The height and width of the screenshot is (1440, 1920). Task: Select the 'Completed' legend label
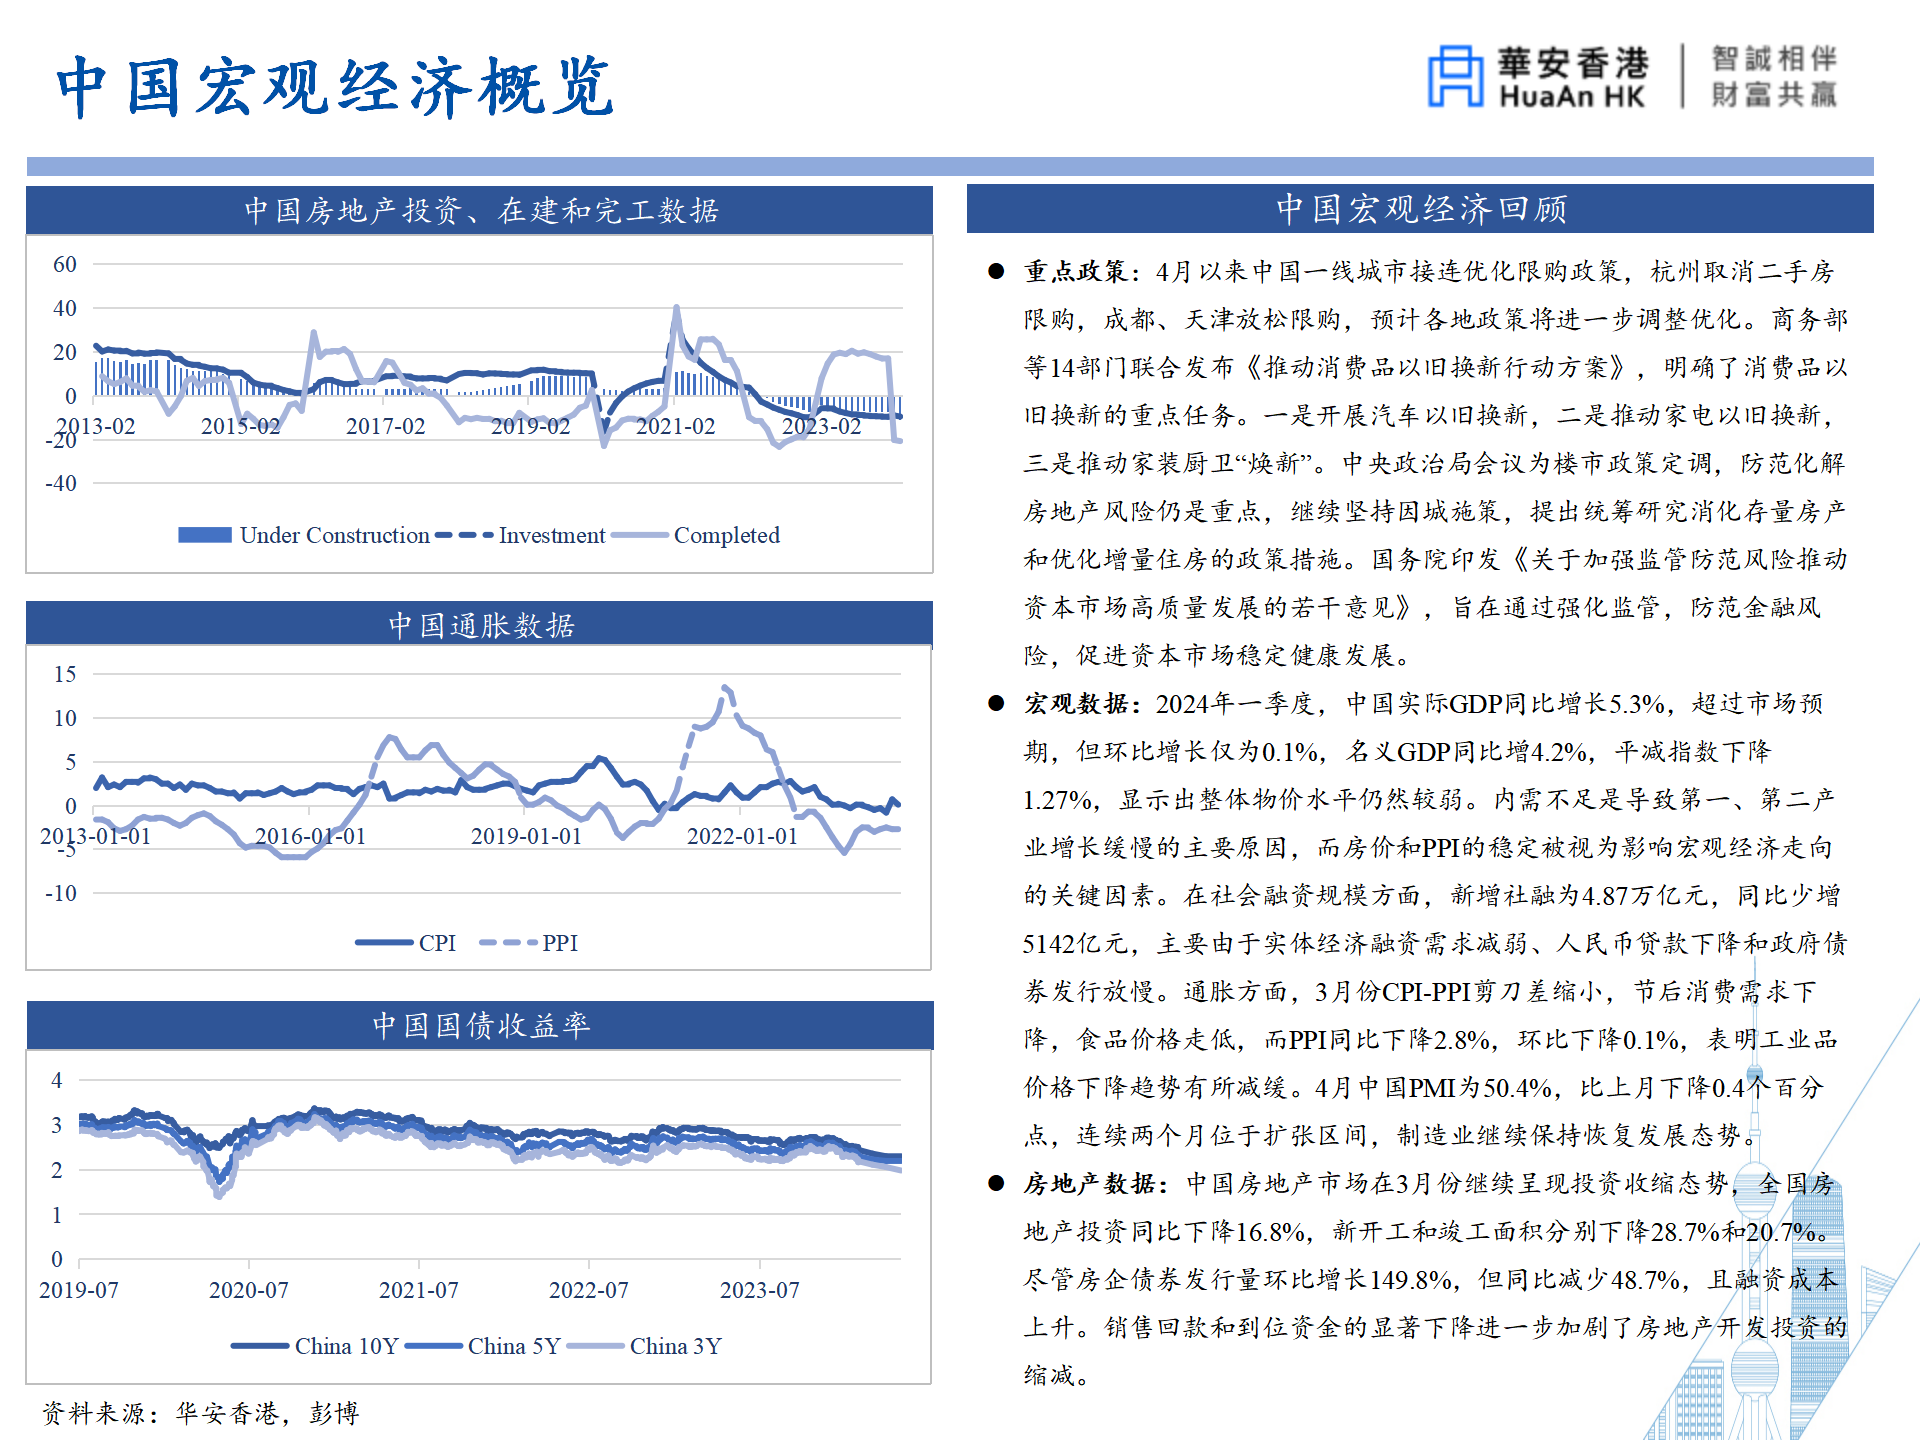[727, 535]
